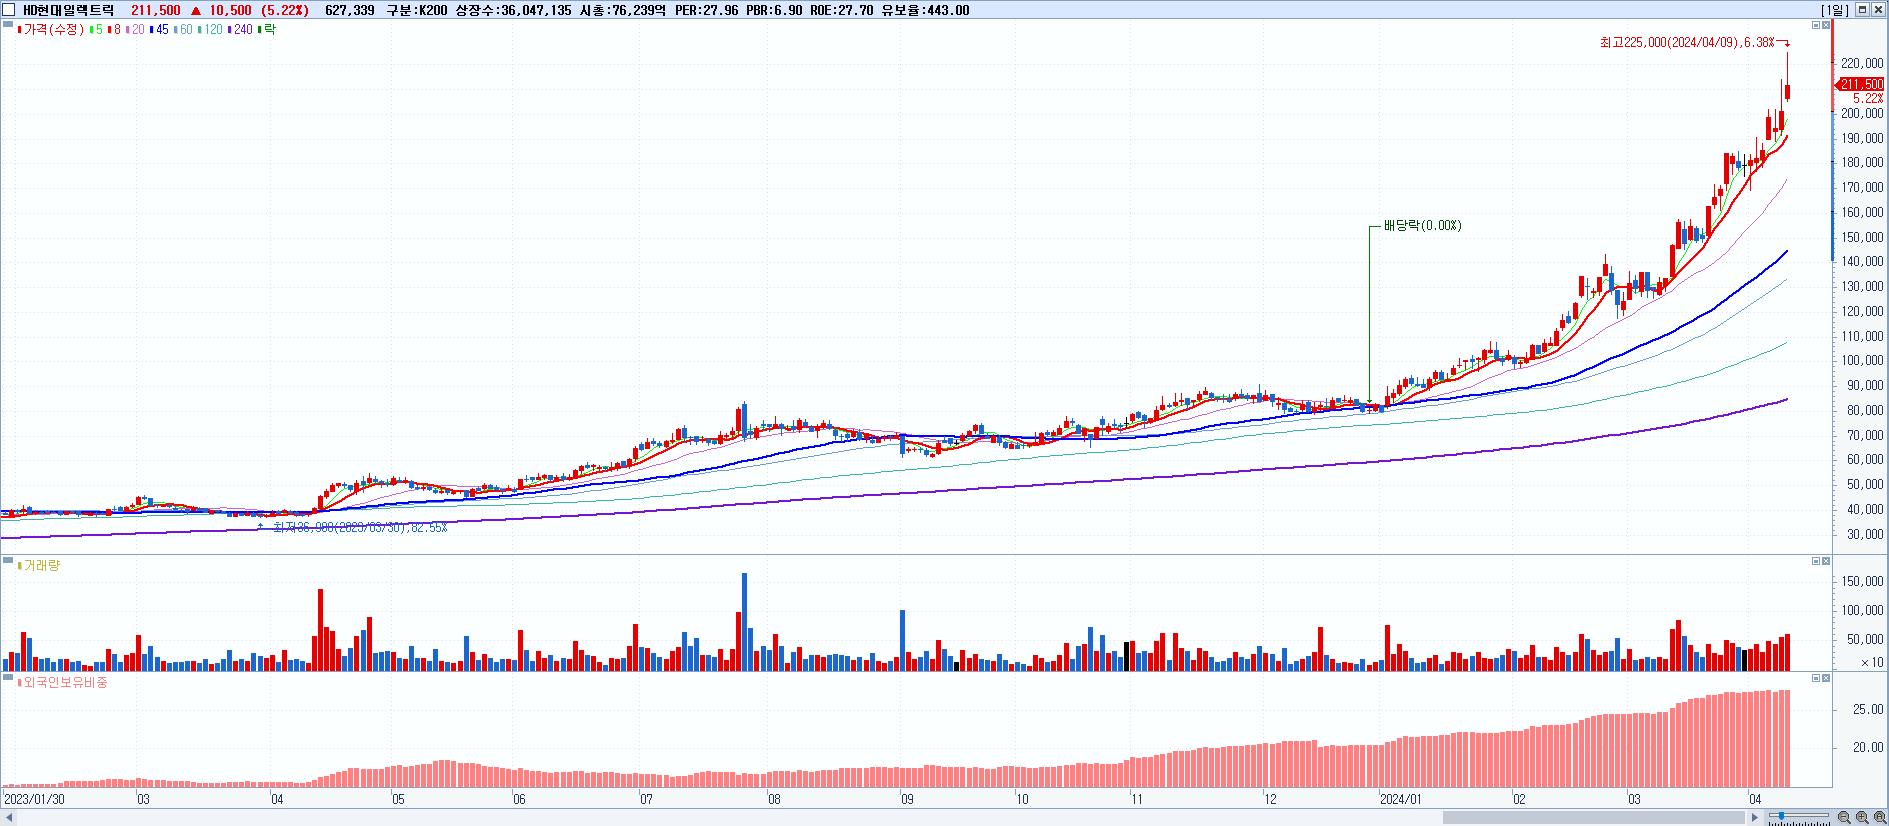Click the 락 legend item
This screenshot has height=826, width=1889.
267,30
